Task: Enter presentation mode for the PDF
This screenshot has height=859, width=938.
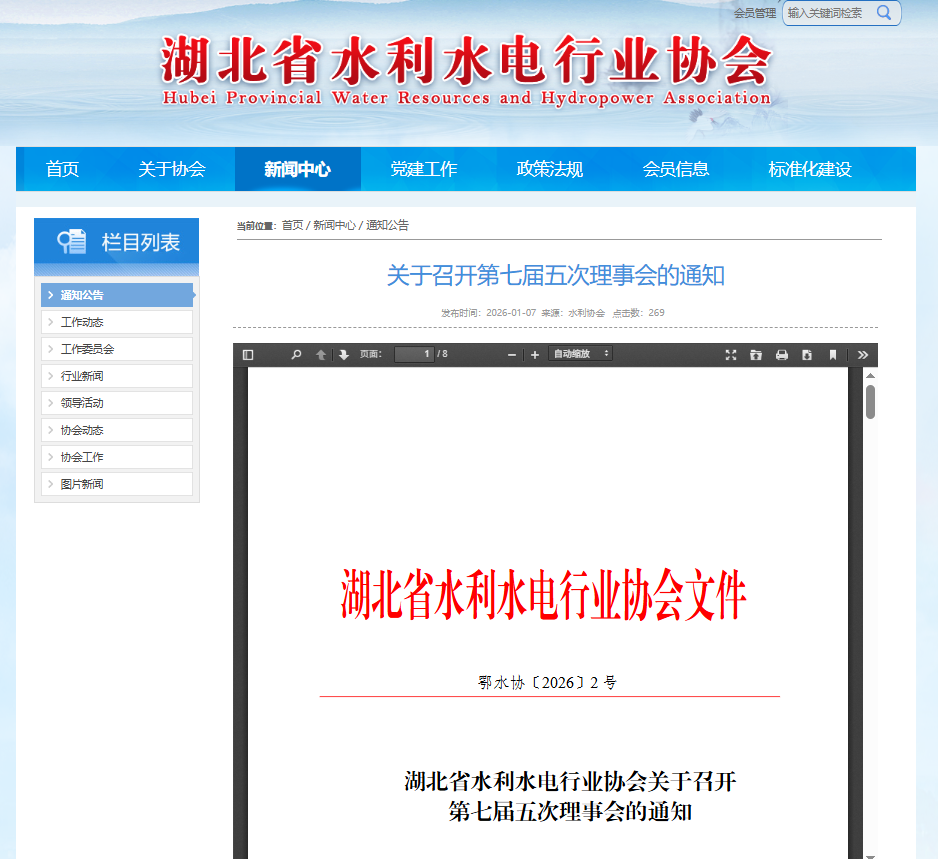Action: pos(731,354)
